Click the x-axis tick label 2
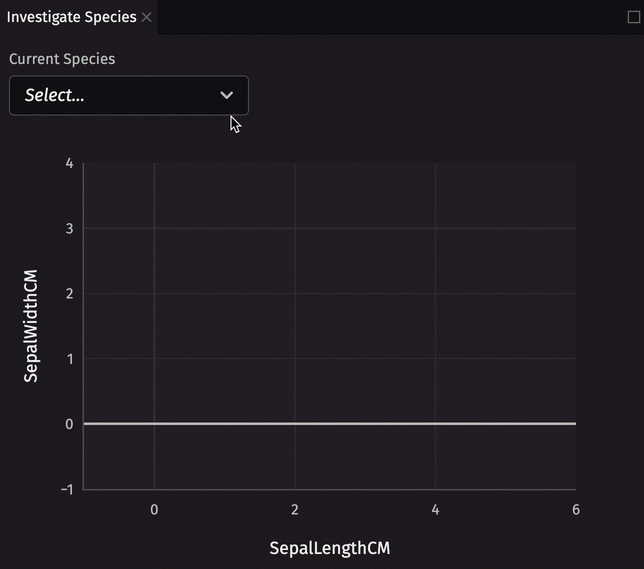Image resolution: width=644 pixels, height=569 pixels. [x=295, y=509]
